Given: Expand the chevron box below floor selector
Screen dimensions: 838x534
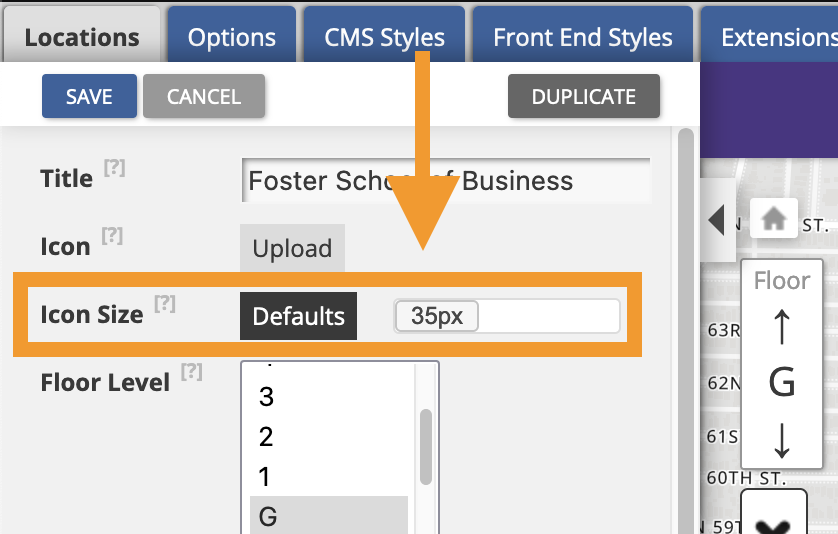Looking at the screenshot, I should 773,513.
